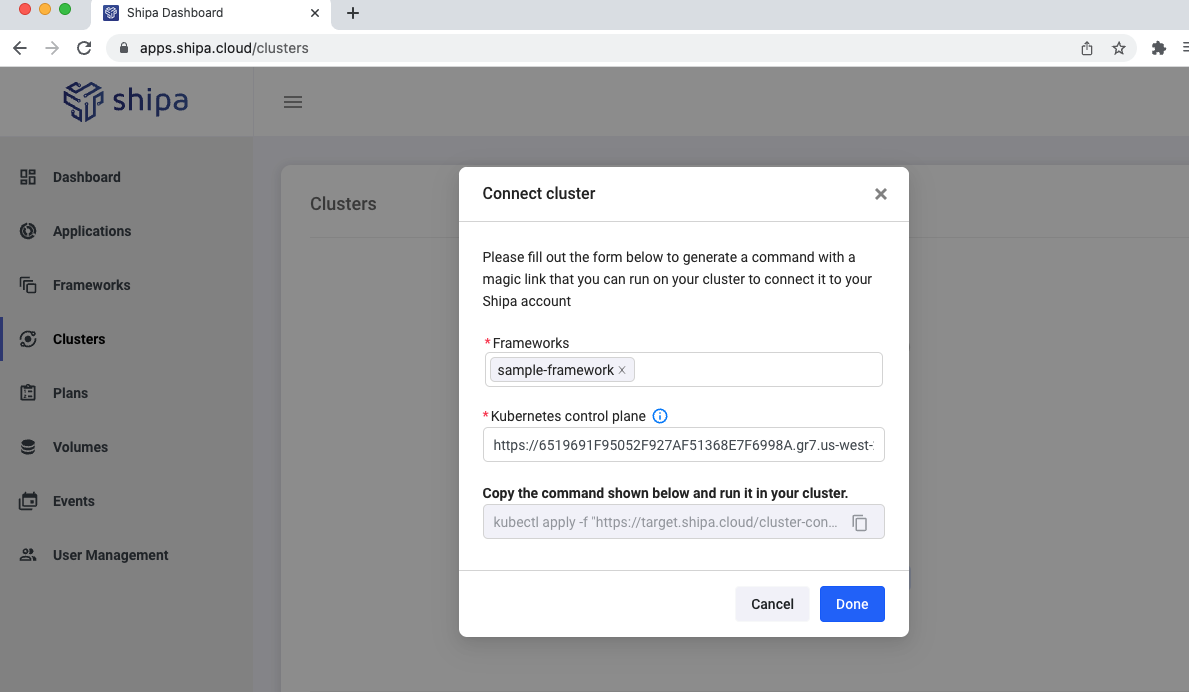Copy the kubectl command with copy icon

859,522
